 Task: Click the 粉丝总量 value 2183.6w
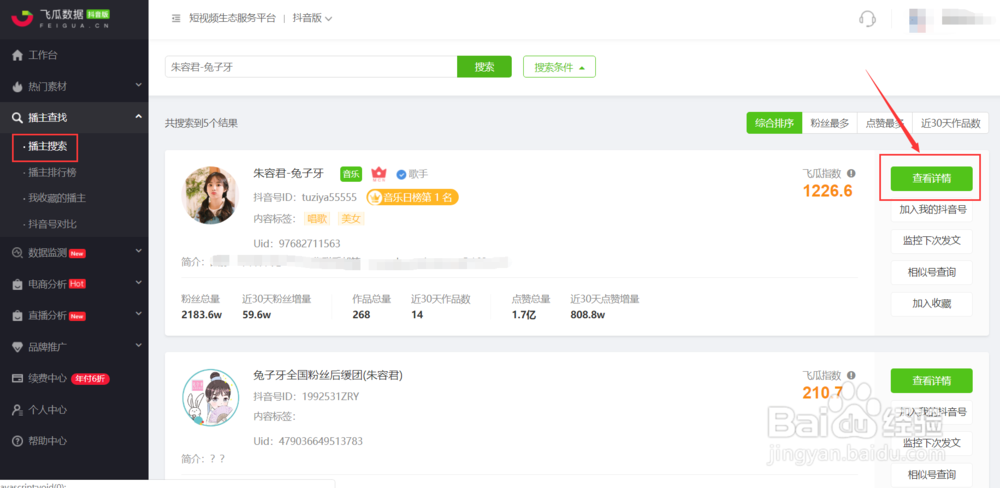pos(200,314)
